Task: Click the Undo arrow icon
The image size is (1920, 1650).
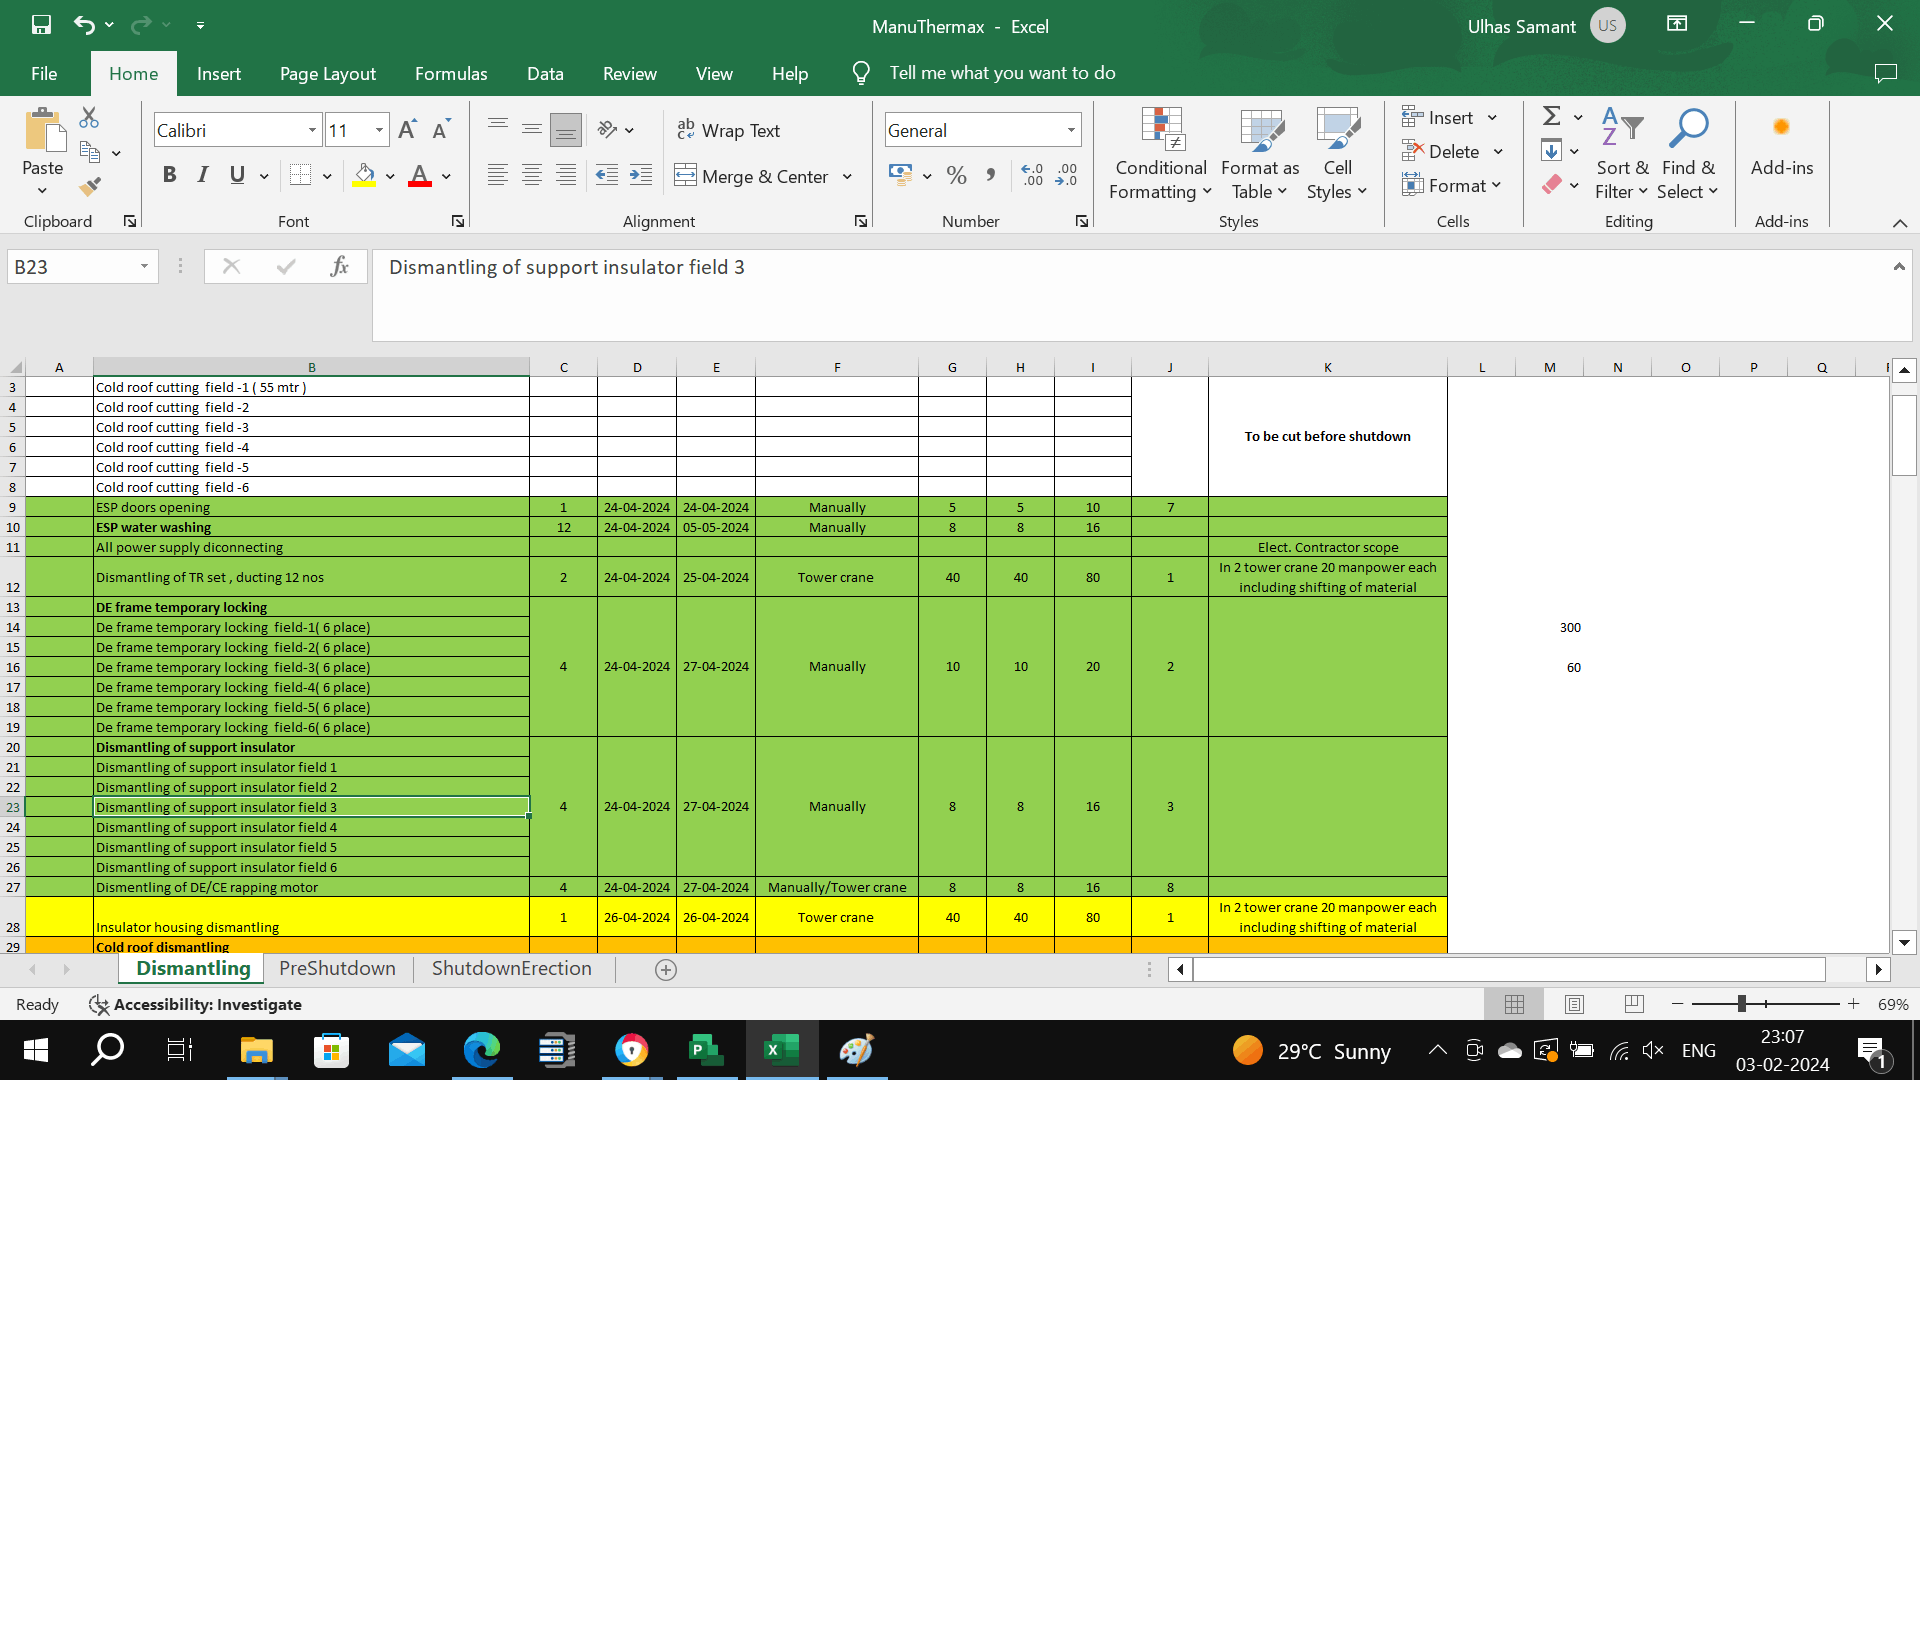Action: (x=85, y=25)
